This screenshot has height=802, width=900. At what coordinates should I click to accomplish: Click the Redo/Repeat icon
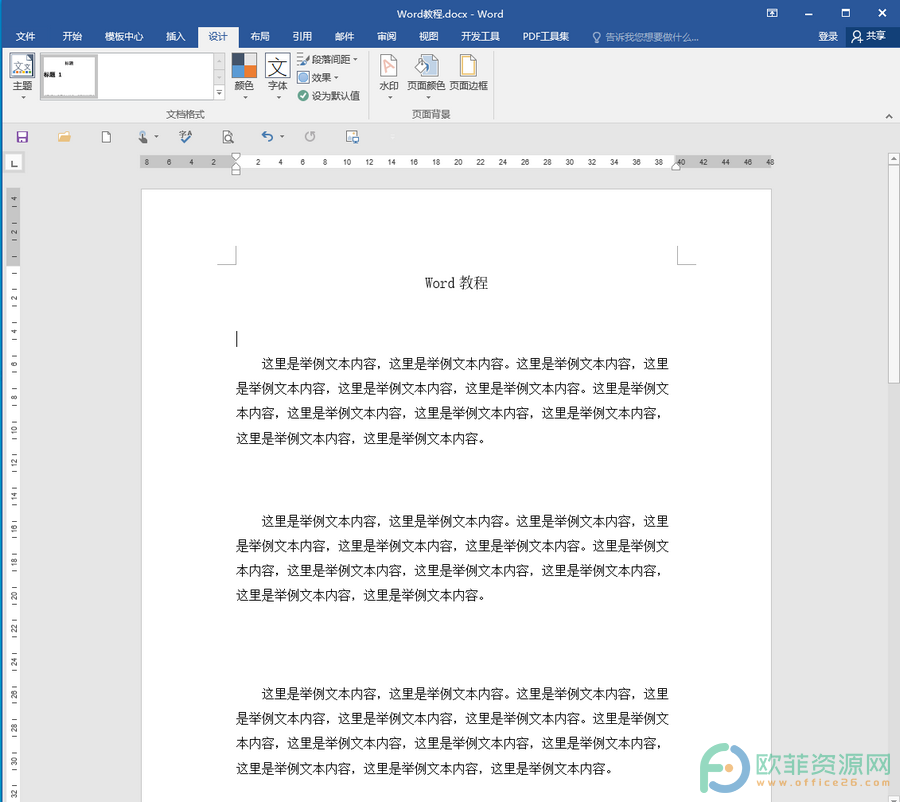tap(310, 137)
